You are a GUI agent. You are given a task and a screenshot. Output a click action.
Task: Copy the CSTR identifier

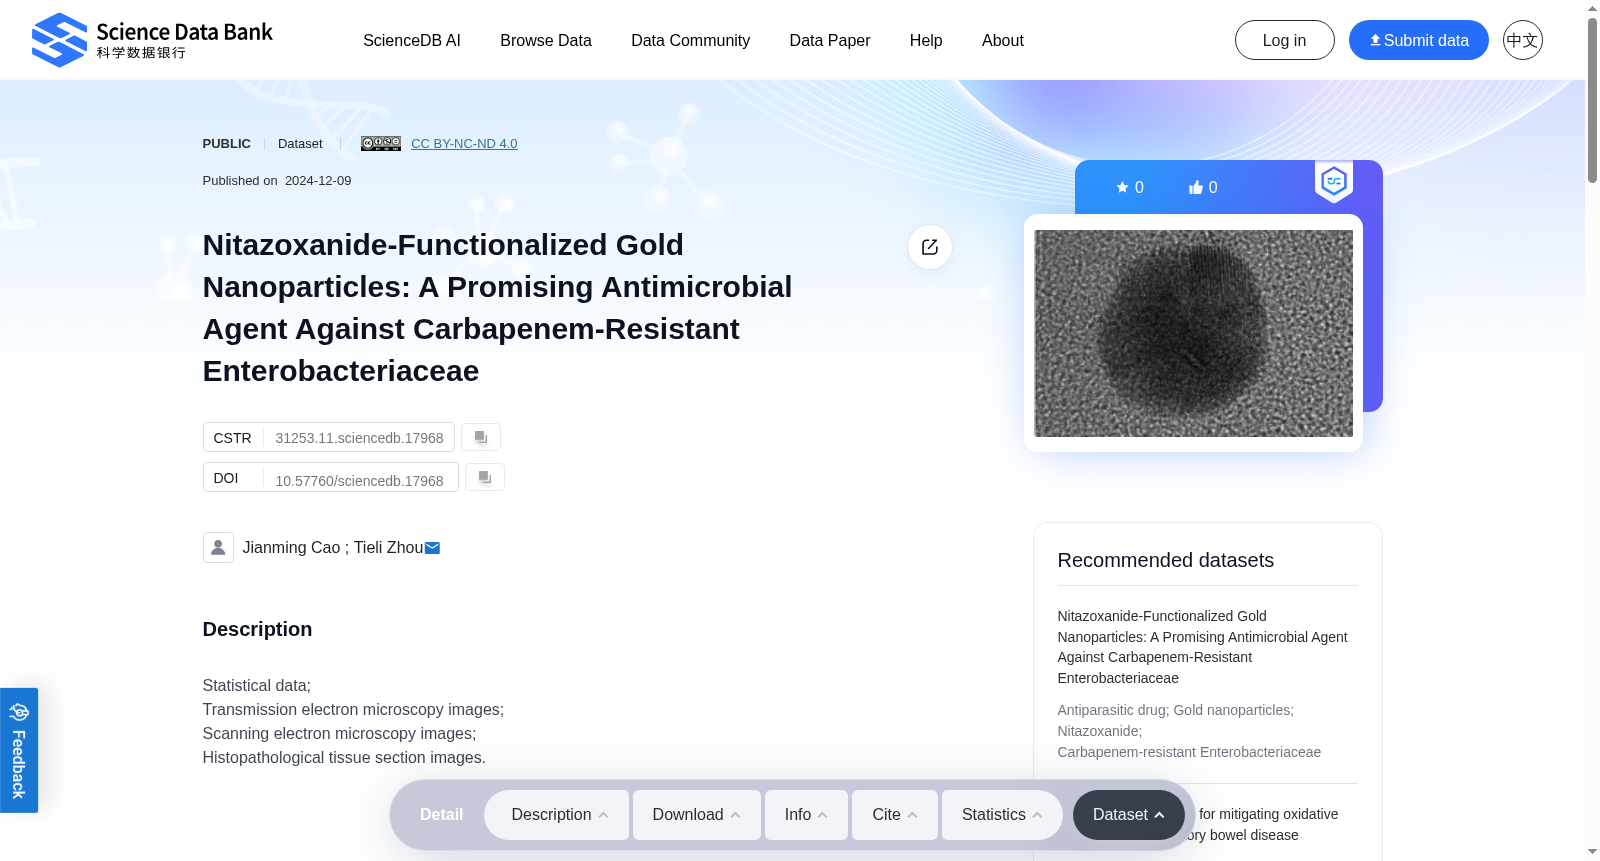point(481,437)
